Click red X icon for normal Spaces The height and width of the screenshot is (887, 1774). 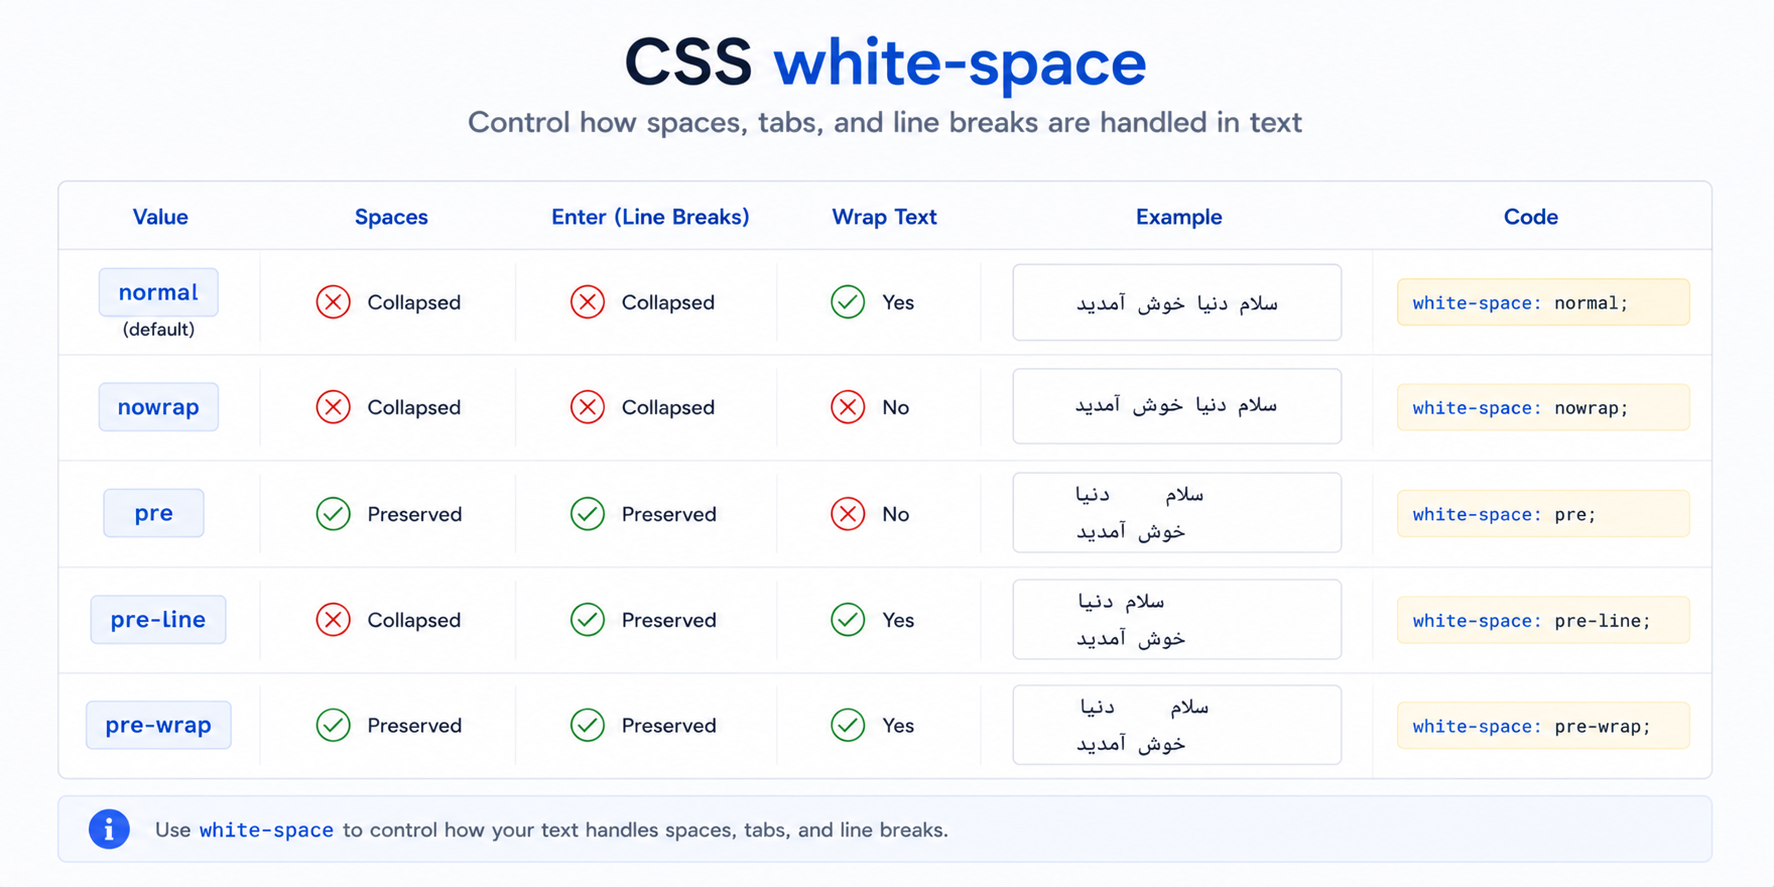pos(333,302)
